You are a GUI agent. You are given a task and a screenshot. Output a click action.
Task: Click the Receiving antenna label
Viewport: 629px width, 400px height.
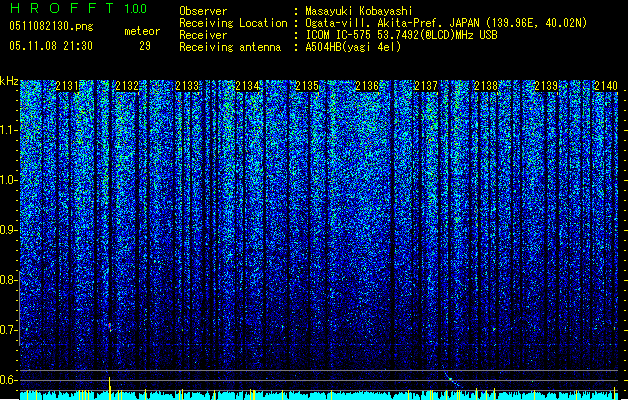coord(230,47)
